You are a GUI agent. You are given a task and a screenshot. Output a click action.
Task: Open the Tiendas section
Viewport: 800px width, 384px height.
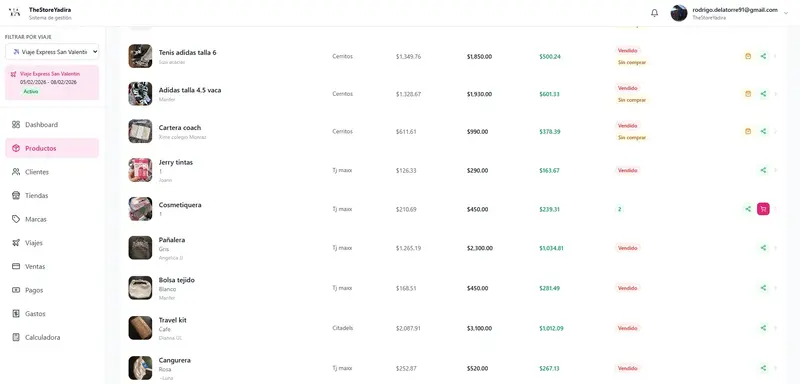tap(52, 195)
